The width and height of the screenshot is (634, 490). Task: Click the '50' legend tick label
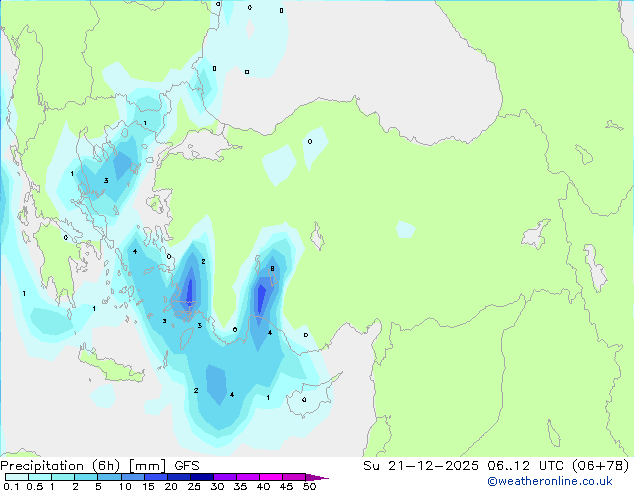(309, 486)
